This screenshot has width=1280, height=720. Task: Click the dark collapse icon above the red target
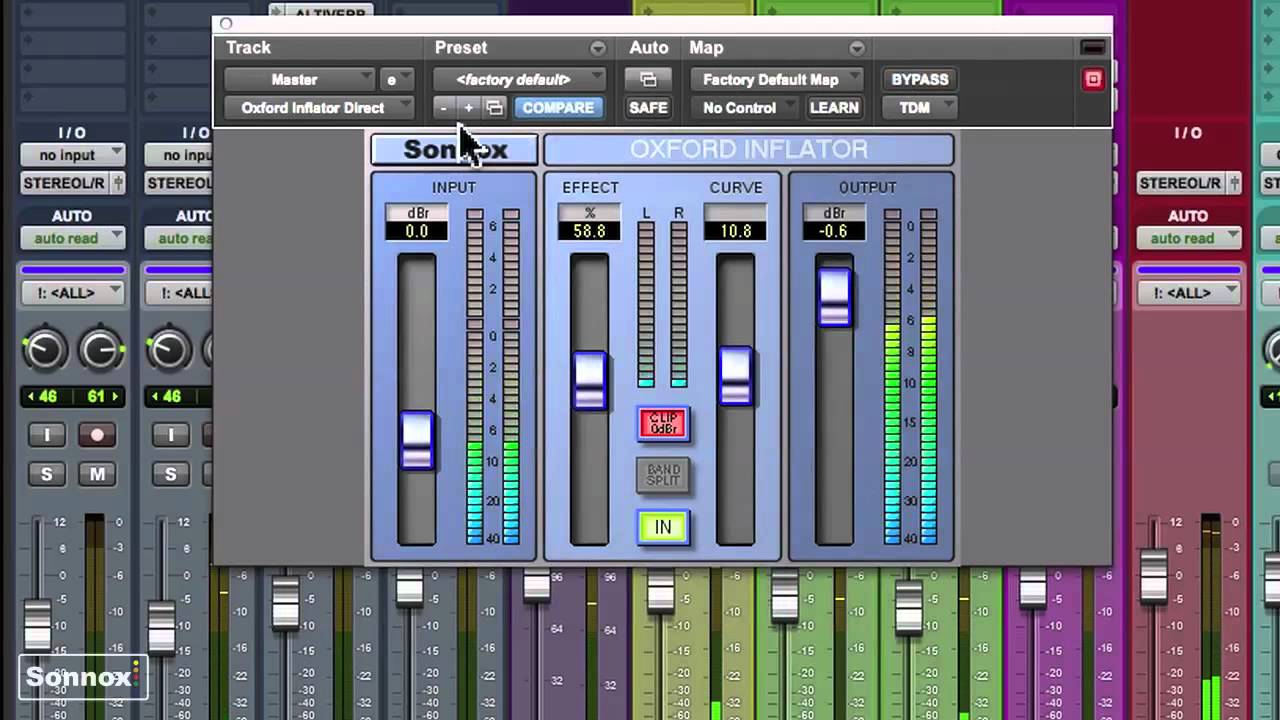[1093, 47]
